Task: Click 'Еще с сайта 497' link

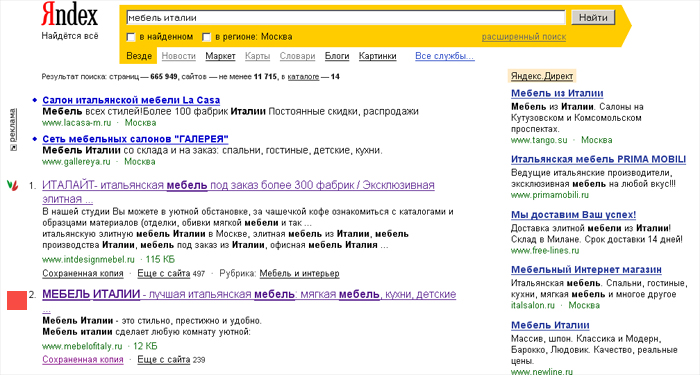Action: (171, 273)
